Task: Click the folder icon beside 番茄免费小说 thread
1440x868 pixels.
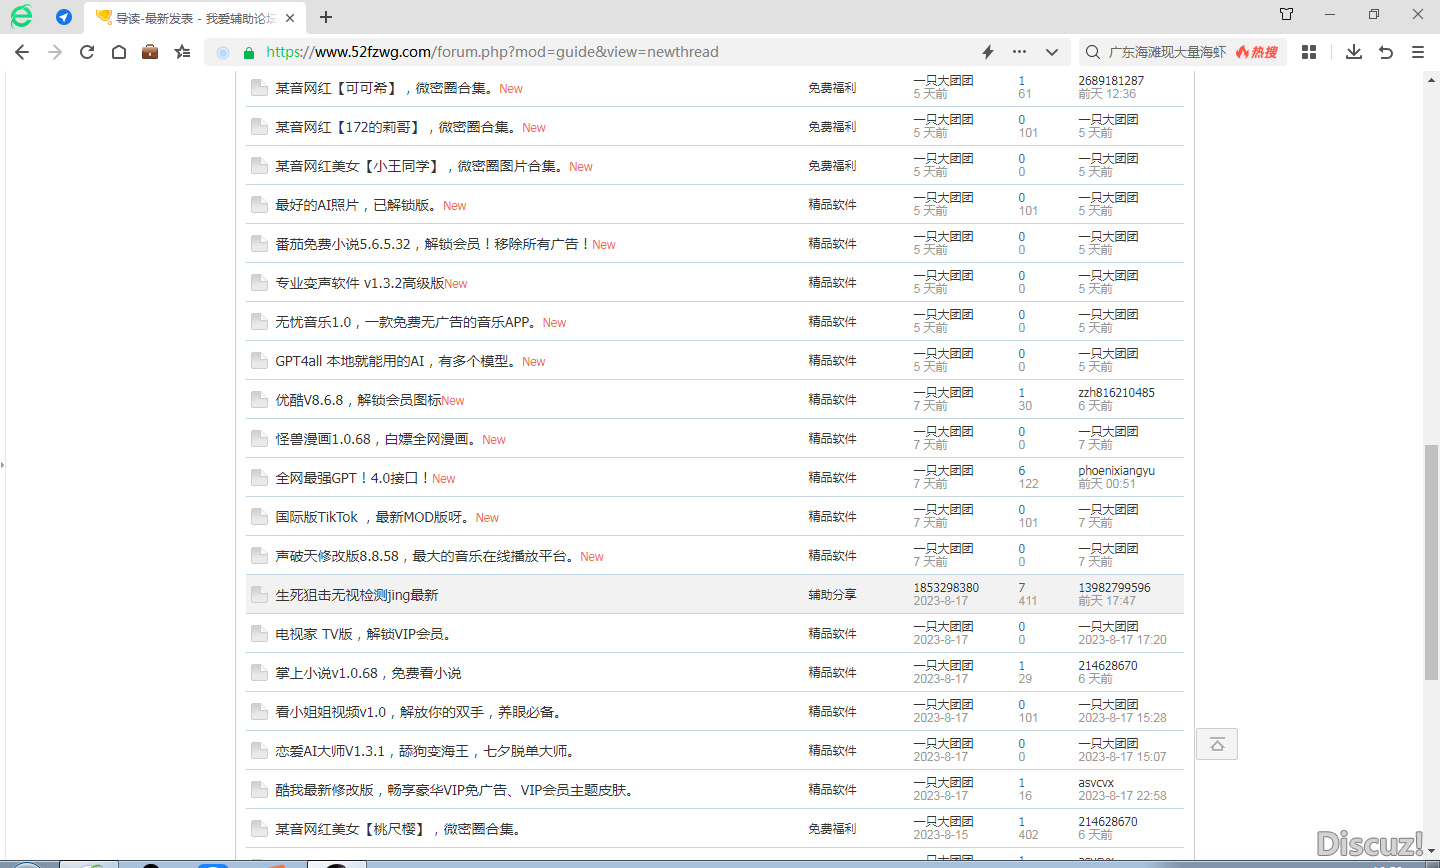Action: 259,244
